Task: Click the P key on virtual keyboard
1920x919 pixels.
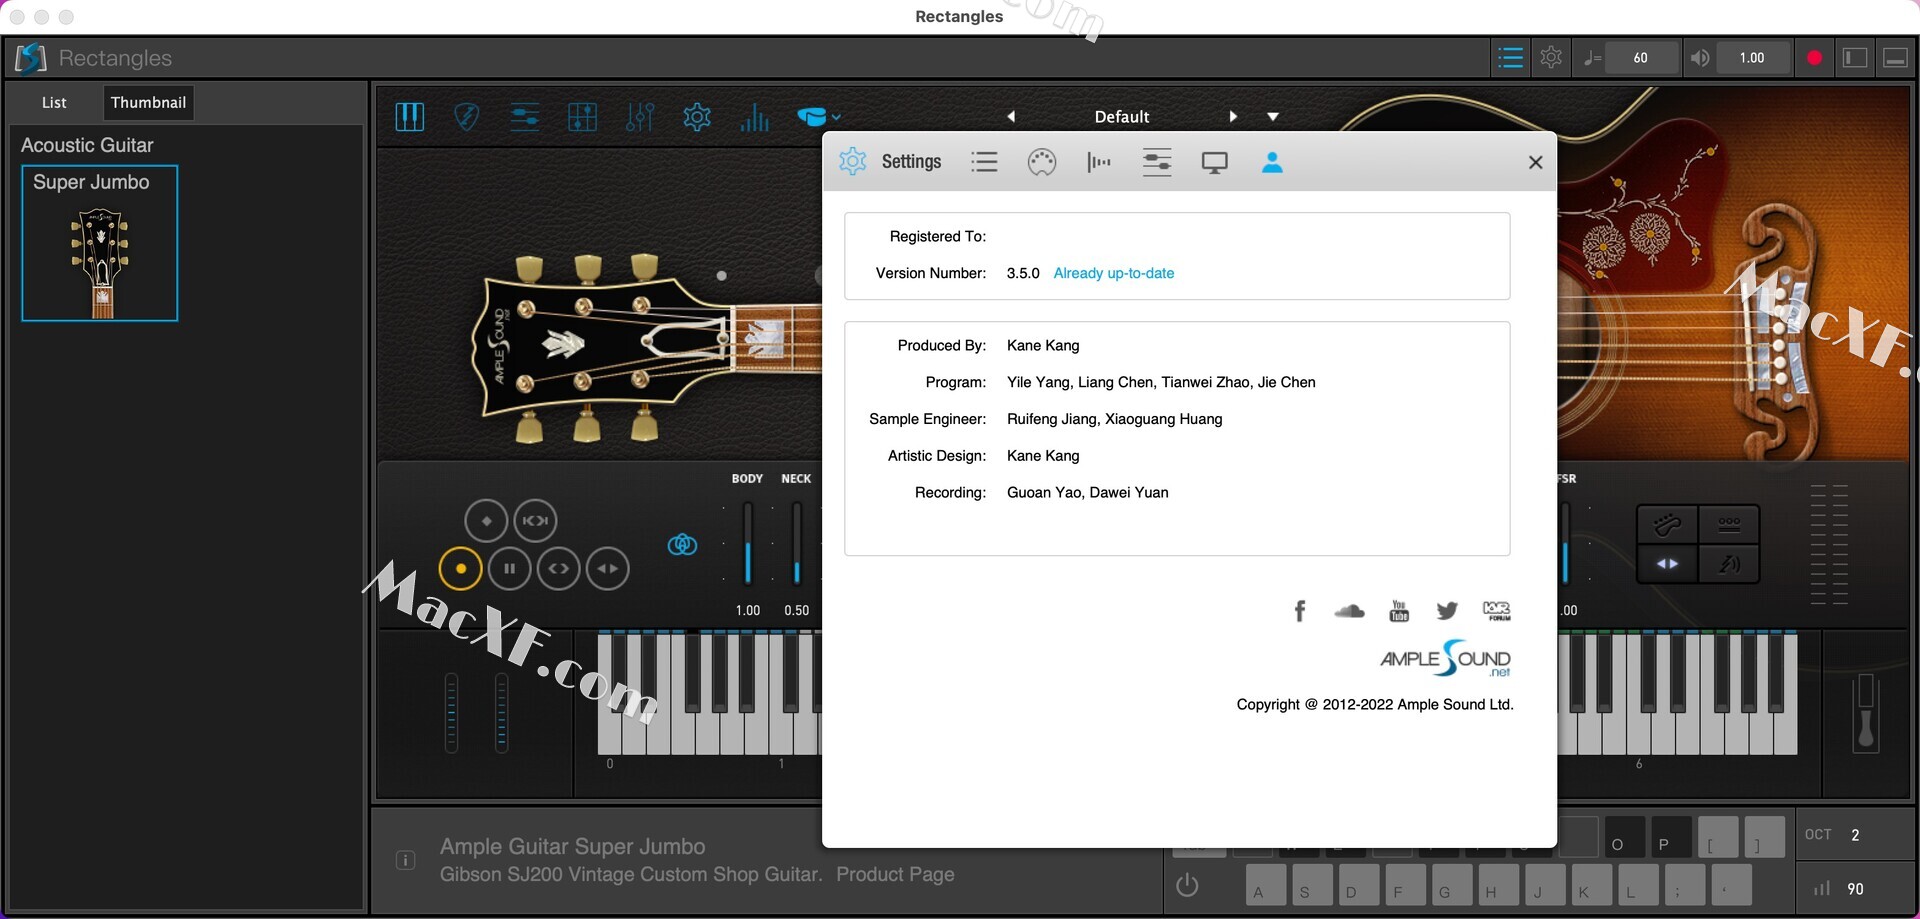Action: (x=1671, y=838)
